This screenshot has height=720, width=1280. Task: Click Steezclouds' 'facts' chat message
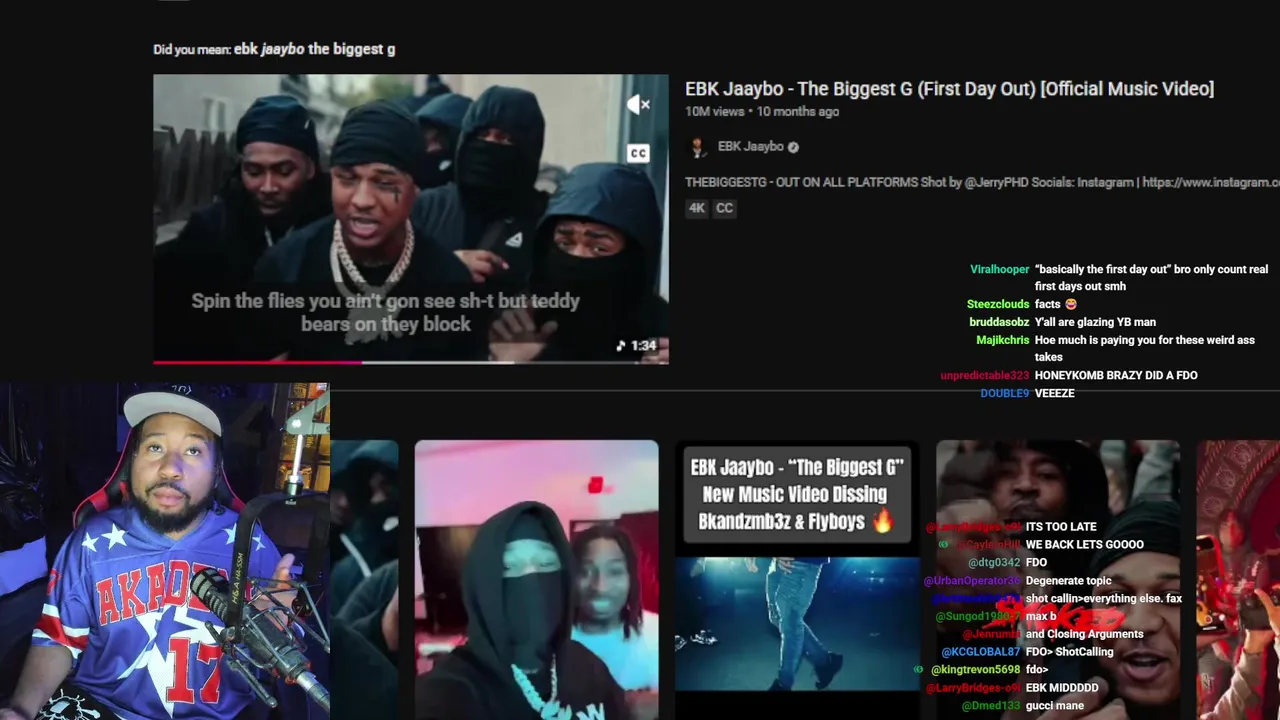[1055, 304]
